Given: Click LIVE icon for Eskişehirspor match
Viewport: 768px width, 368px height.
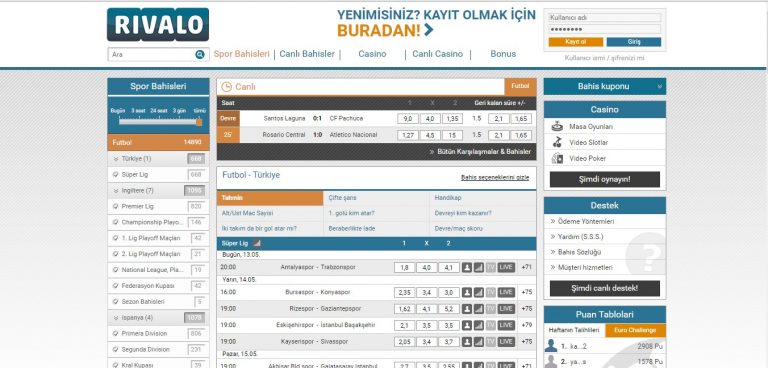Looking at the screenshot, I should coord(506,325).
